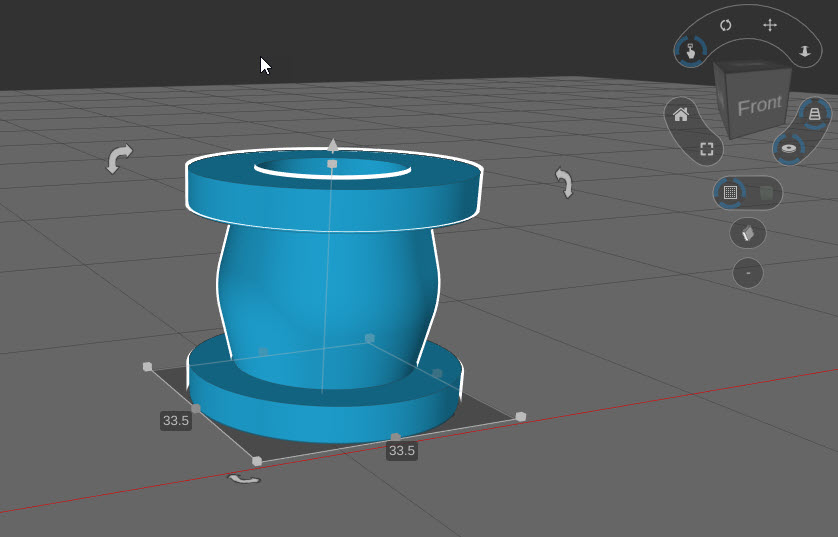This screenshot has height=537, width=838.
Task: Click the upward height arrow above the model
Action: pyautogui.click(x=332, y=145)
